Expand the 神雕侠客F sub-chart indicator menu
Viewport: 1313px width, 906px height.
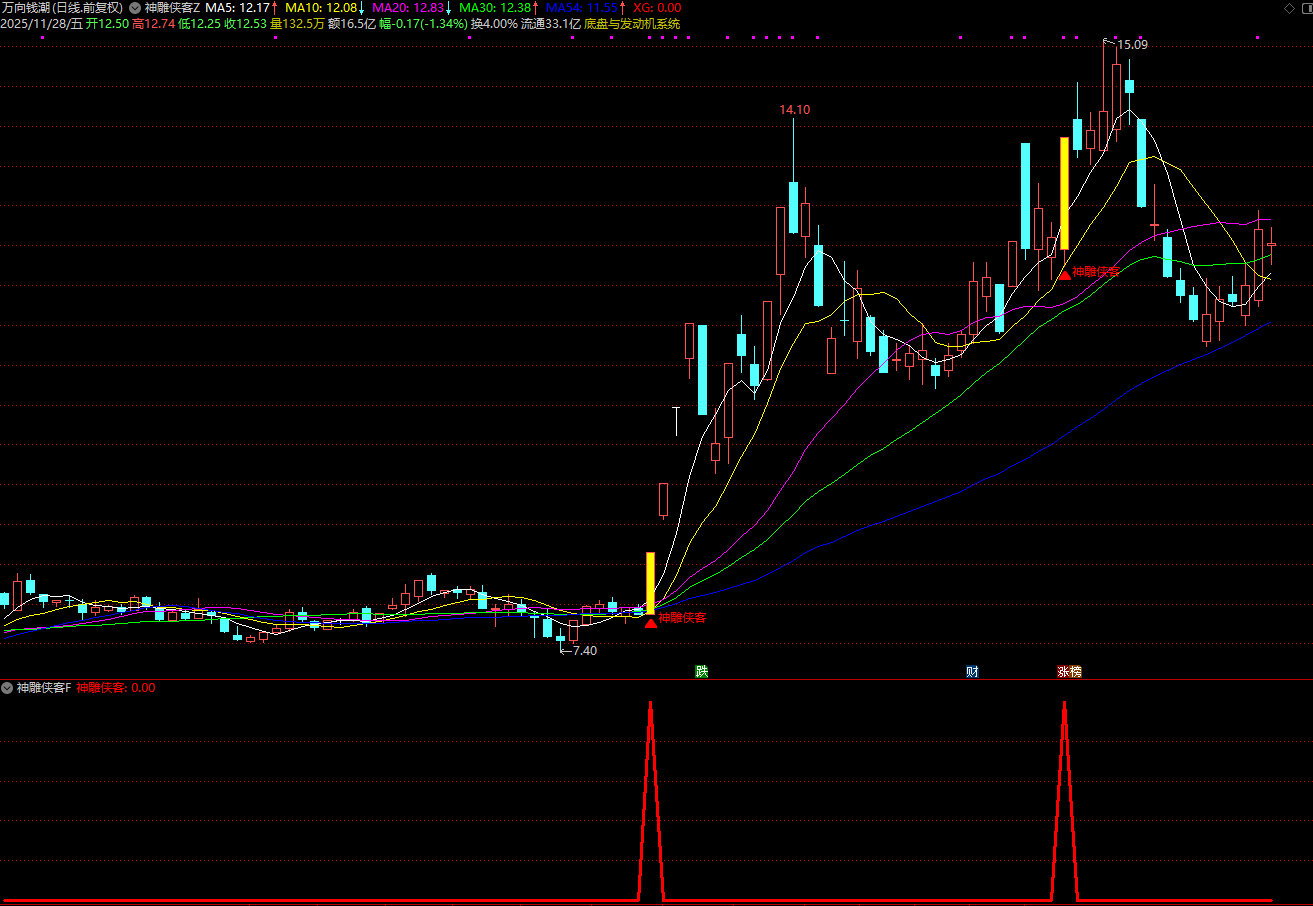pos(8,688)
